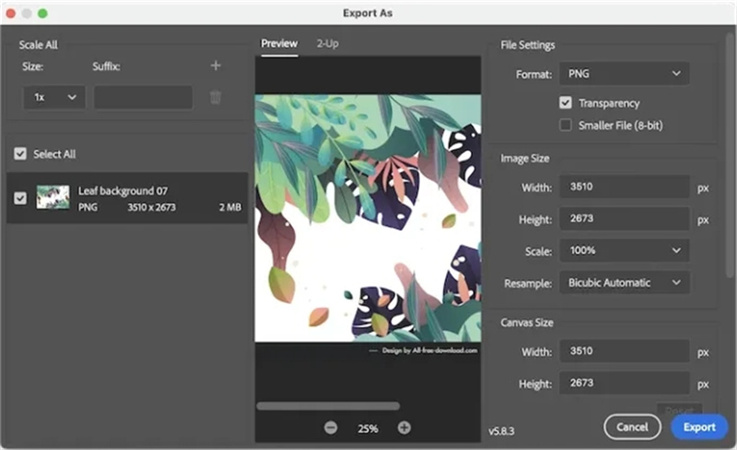Screen dimensions: 737x450
Task: Zoom in preview with plus icon
Action: pyautogui.click(x=404, y=428)
